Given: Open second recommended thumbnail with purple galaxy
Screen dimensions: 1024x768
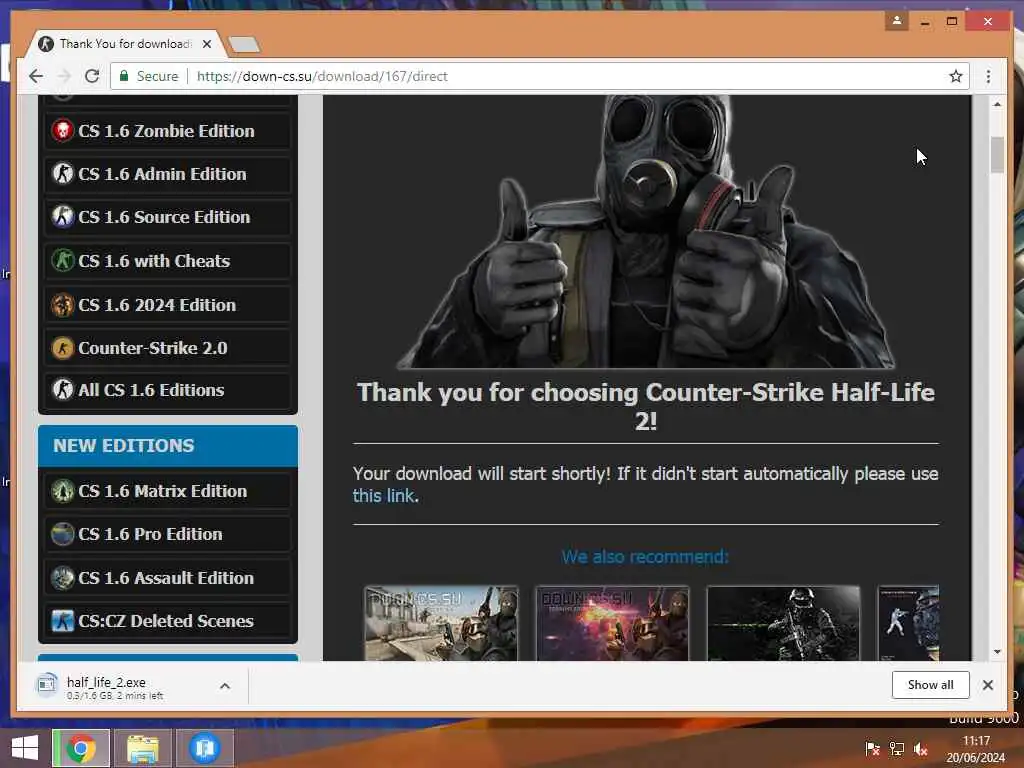Looking at the screenshot, I should [x=612, y=624].
